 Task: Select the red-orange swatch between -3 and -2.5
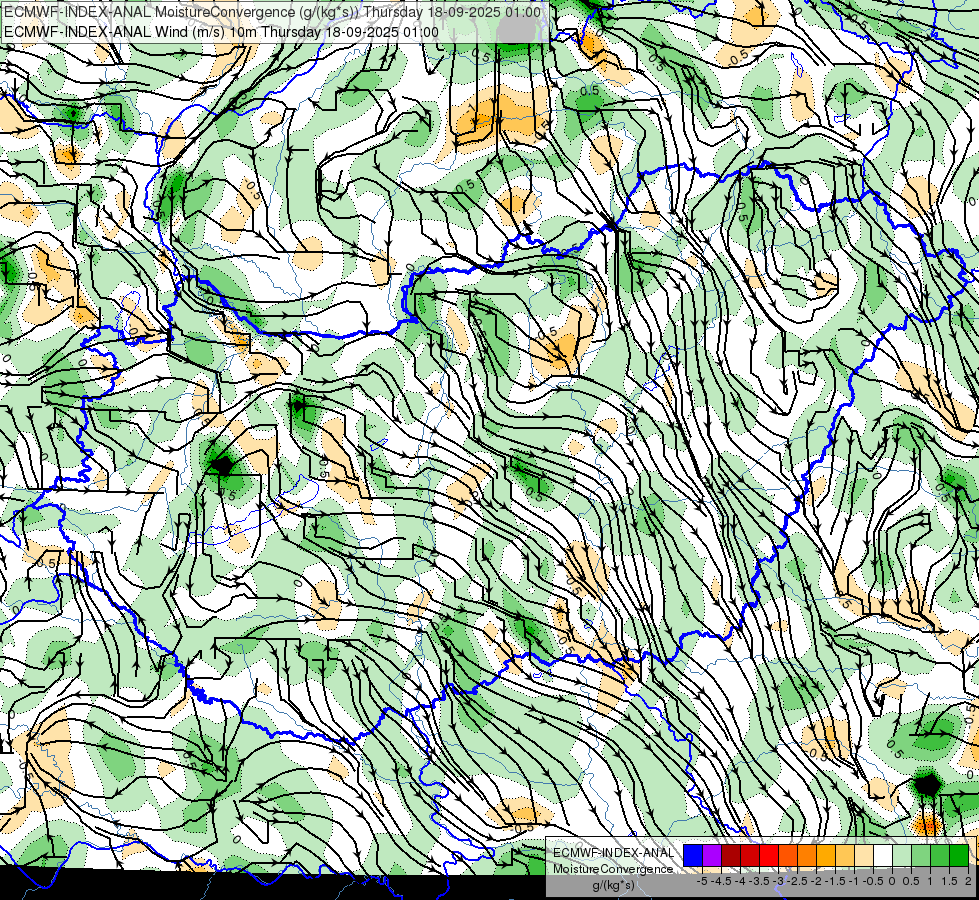788,856
